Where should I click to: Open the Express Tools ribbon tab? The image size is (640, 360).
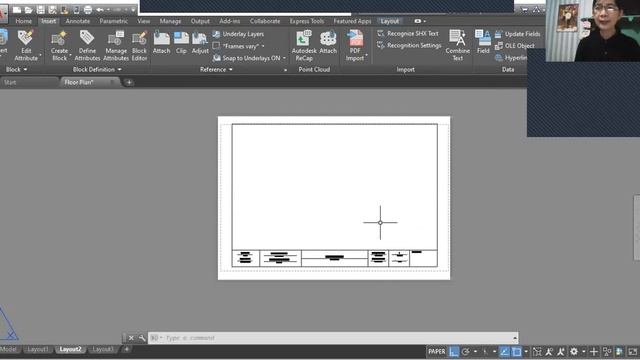click(307, 21)
